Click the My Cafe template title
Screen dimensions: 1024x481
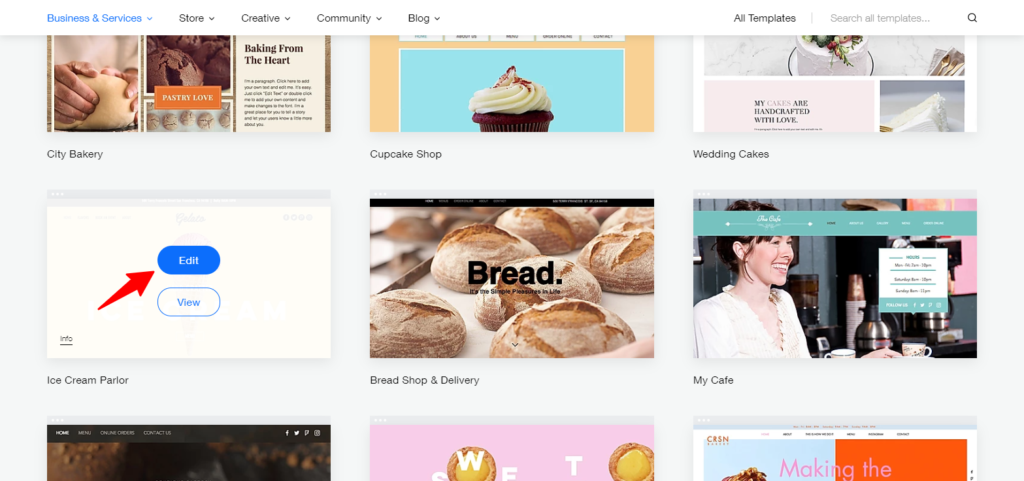713,380
